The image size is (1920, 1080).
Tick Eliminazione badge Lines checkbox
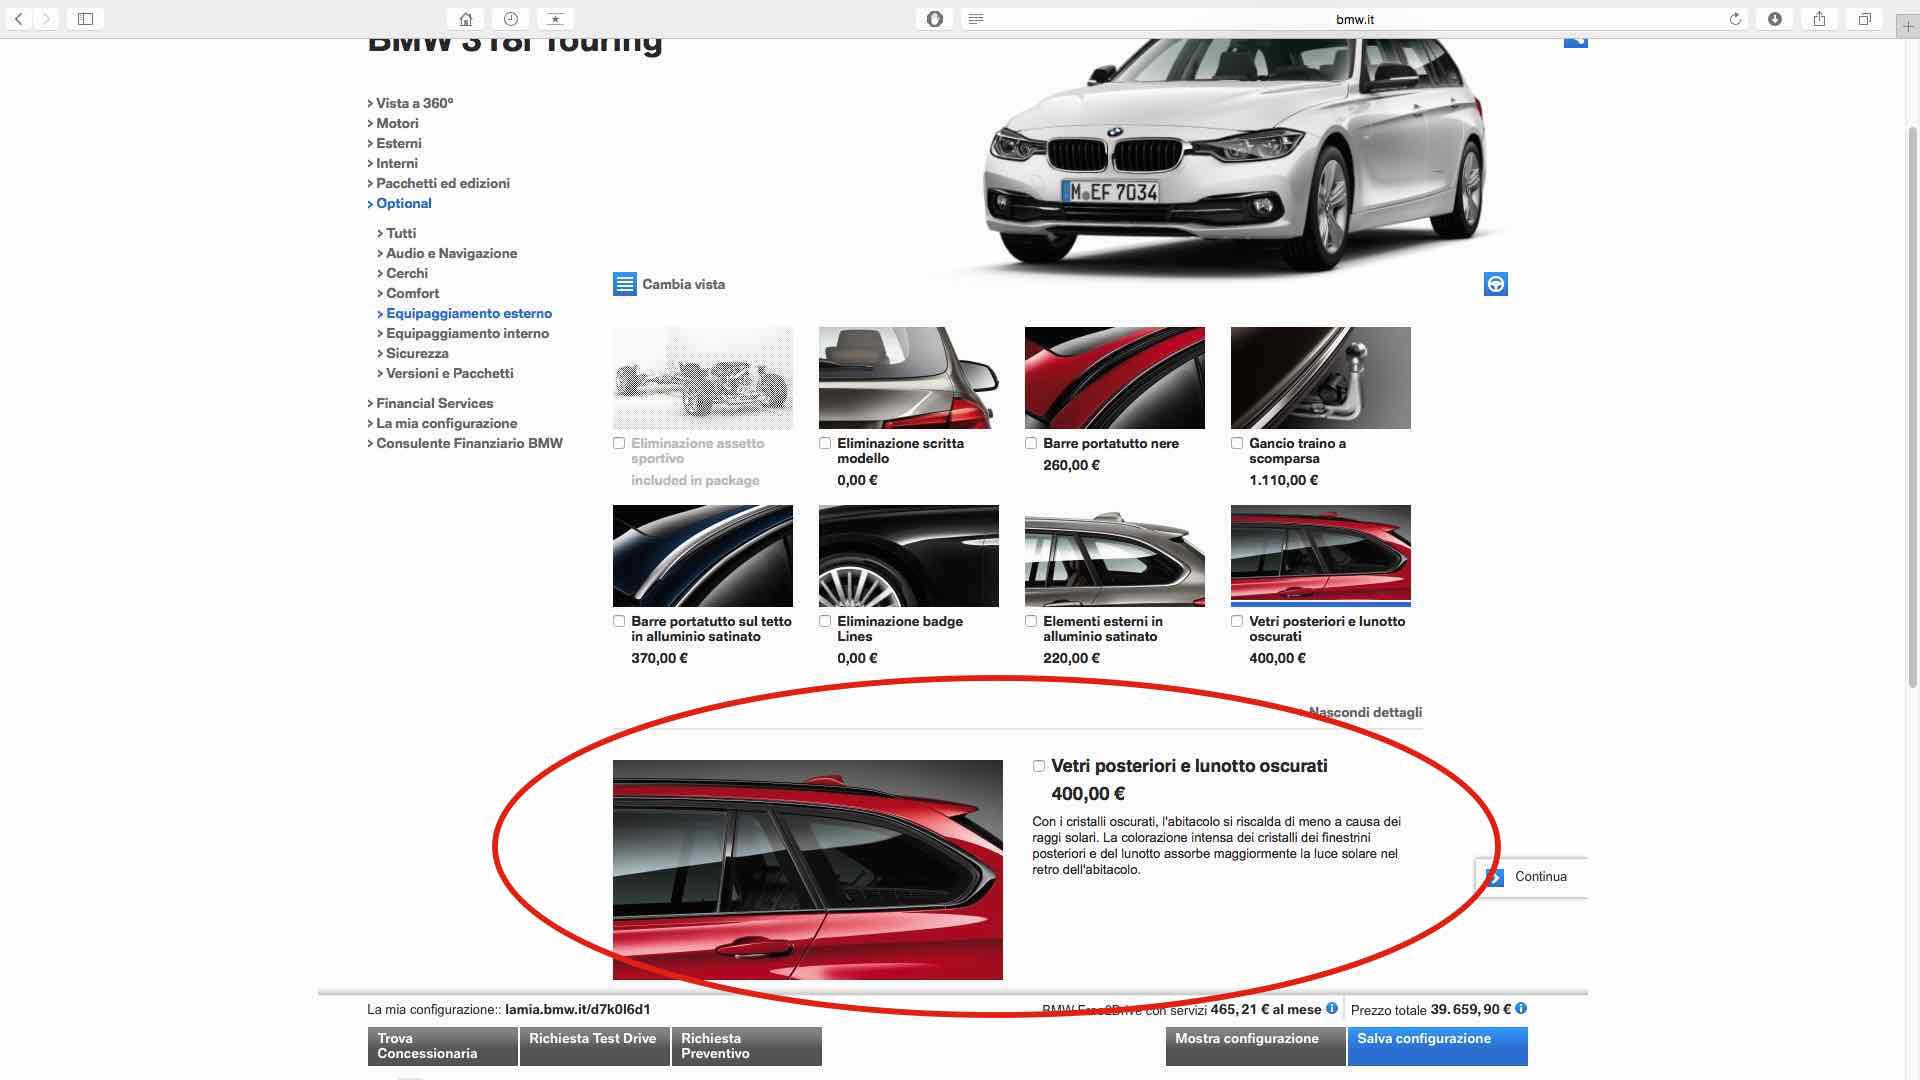pos(825,621)
